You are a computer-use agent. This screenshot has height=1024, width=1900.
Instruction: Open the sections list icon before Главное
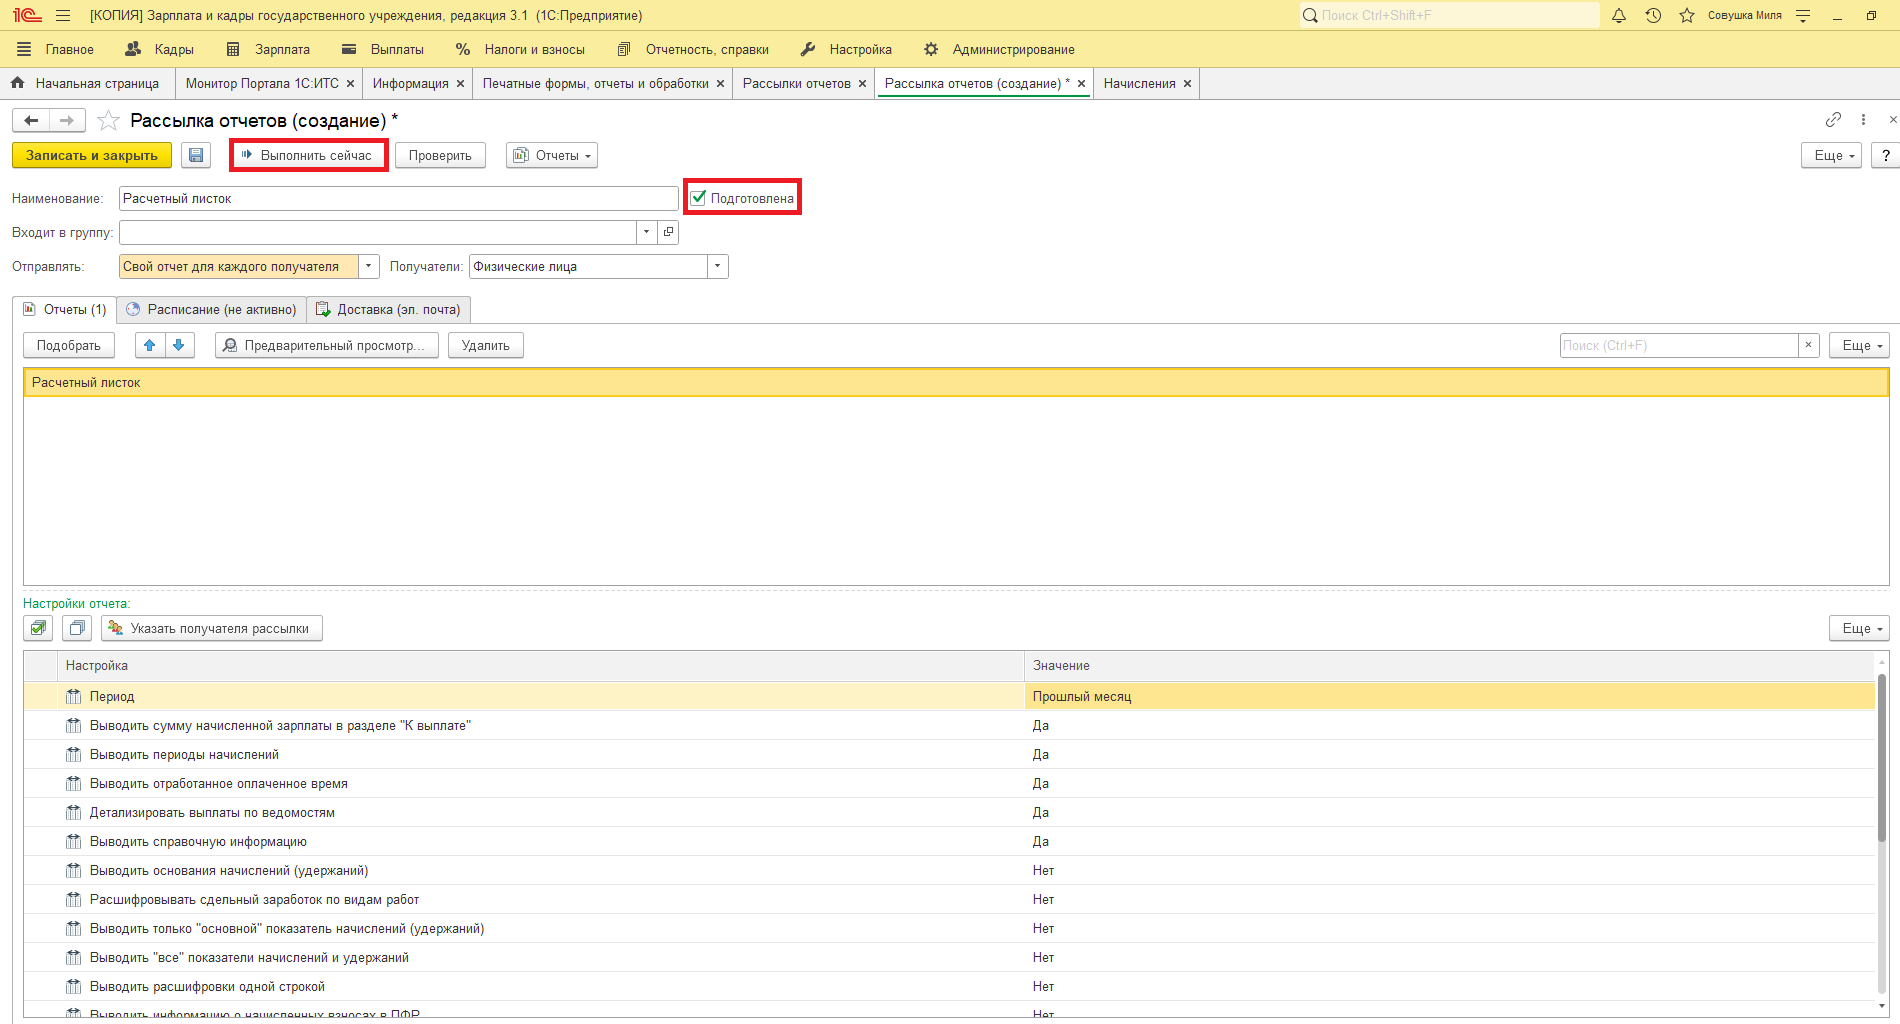(24, 49)
